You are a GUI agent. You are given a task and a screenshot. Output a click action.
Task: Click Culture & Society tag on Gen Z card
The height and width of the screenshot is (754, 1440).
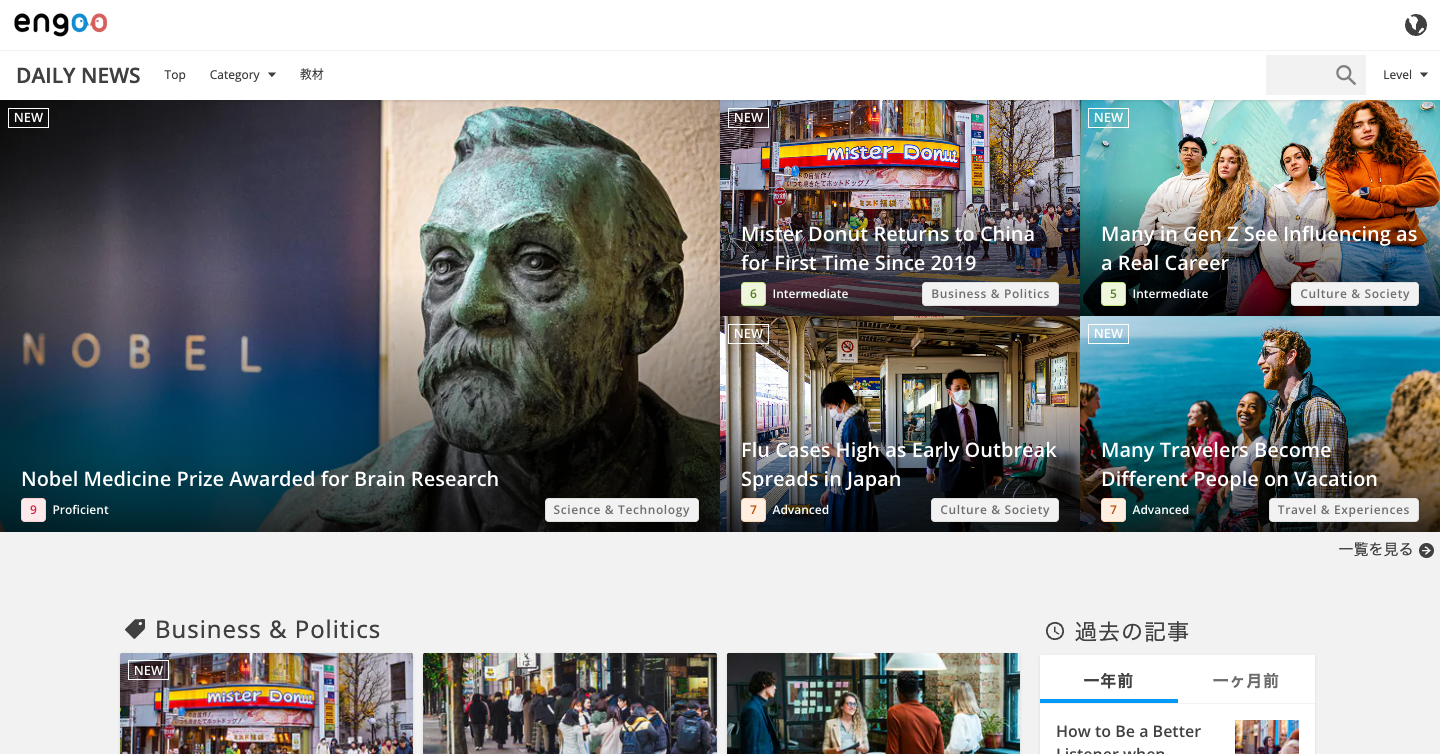[1355, 294]
